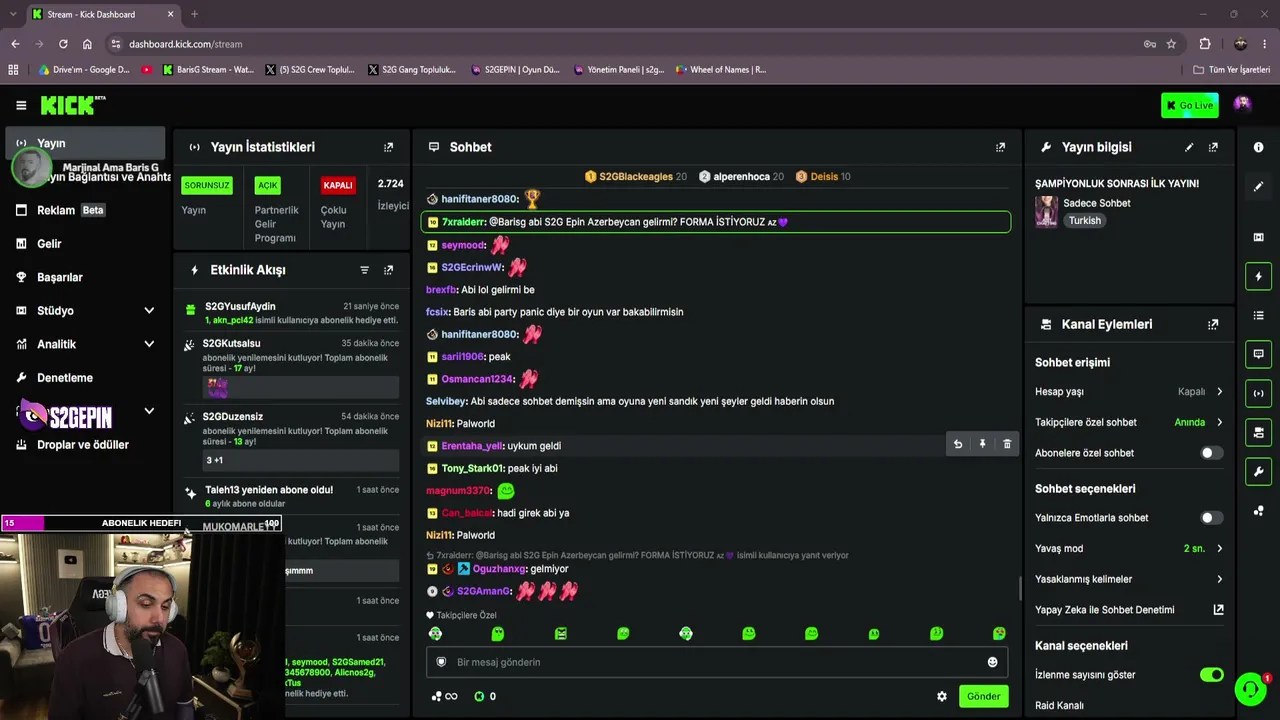Open Hesap yaşı setting arrow
Viewport: 1280px width, 720px height.
point(1219,392)
